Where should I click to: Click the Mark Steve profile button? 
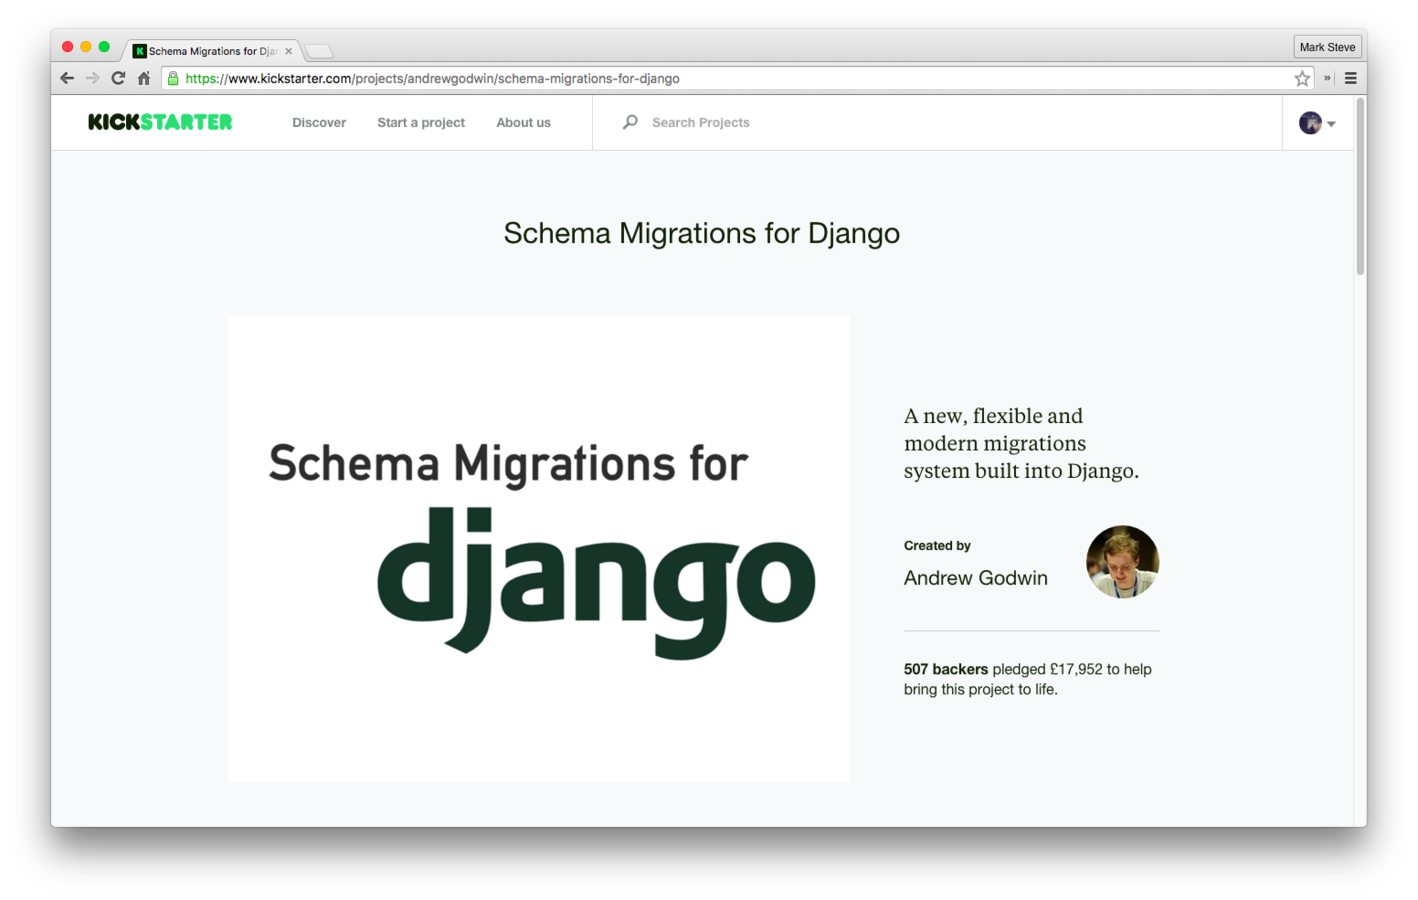pyautogui.click(x=1327, y=47)
